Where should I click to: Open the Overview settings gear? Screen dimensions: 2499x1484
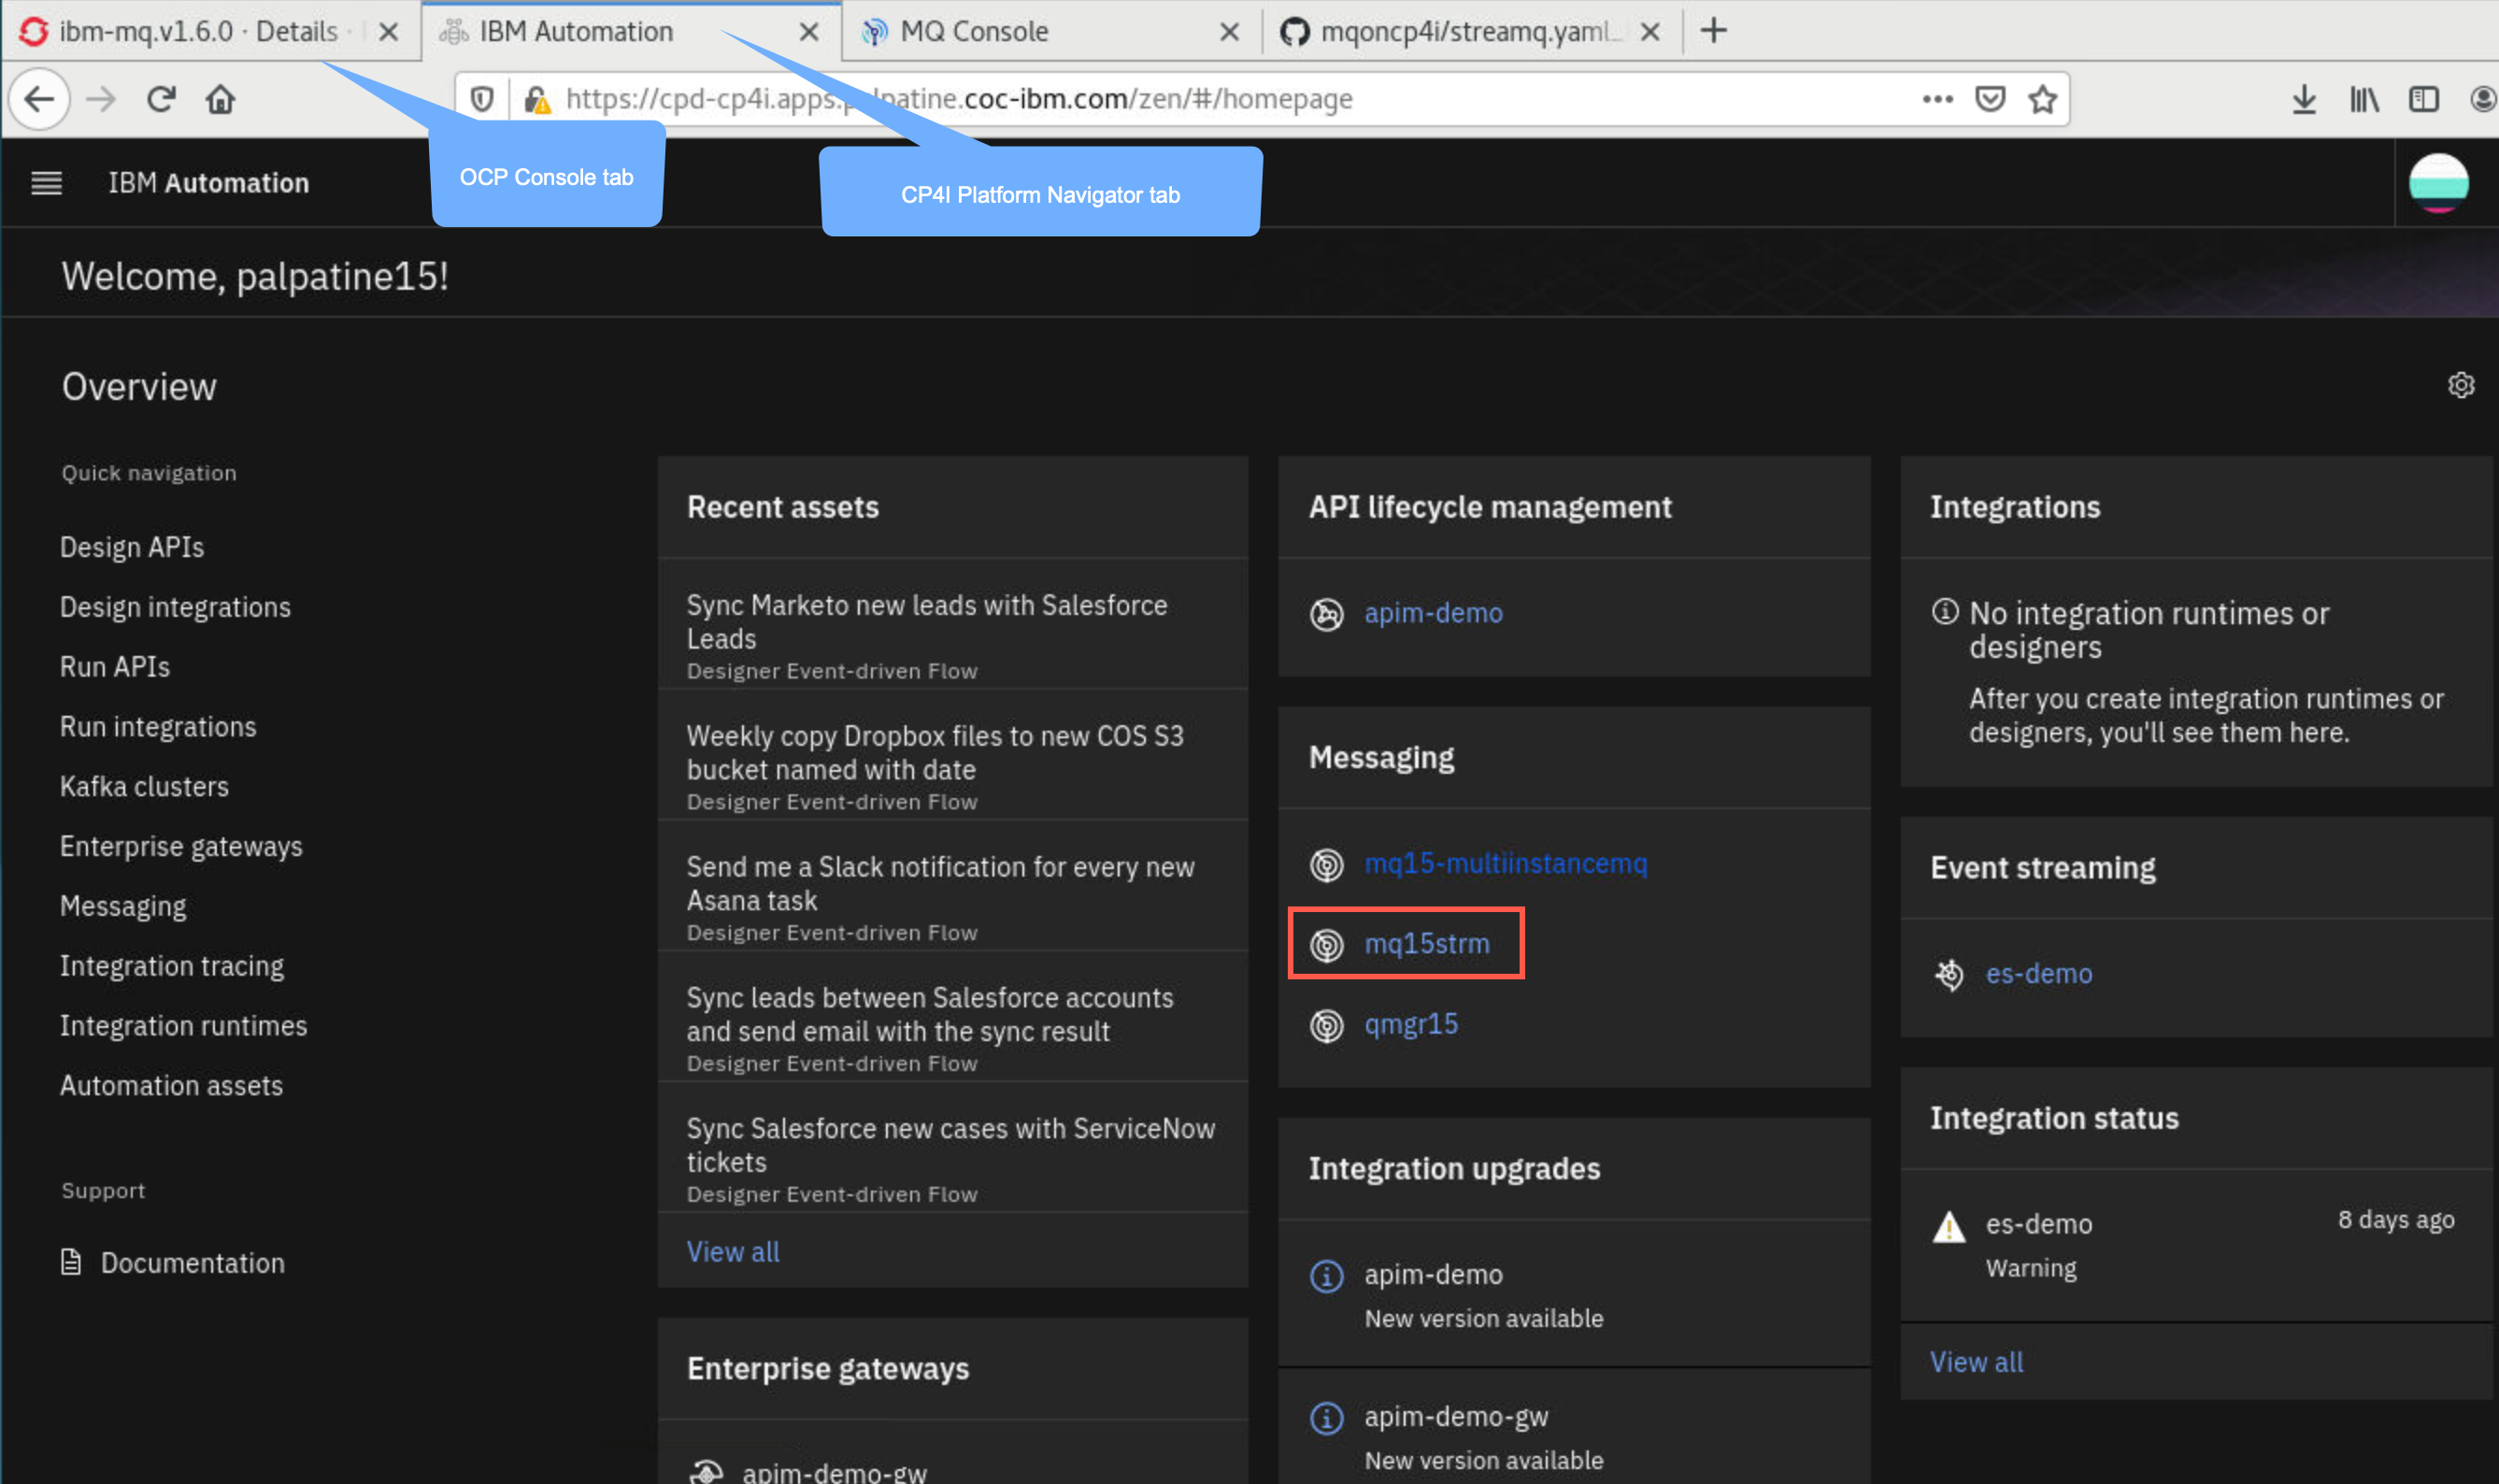pos(2460,386)
